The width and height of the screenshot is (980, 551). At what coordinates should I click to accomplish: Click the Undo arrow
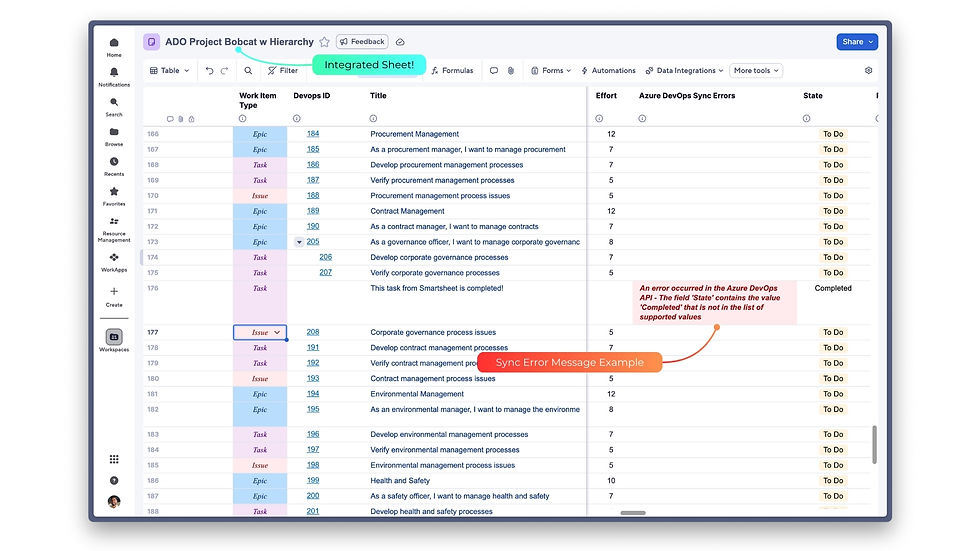[x=209, y=71]
